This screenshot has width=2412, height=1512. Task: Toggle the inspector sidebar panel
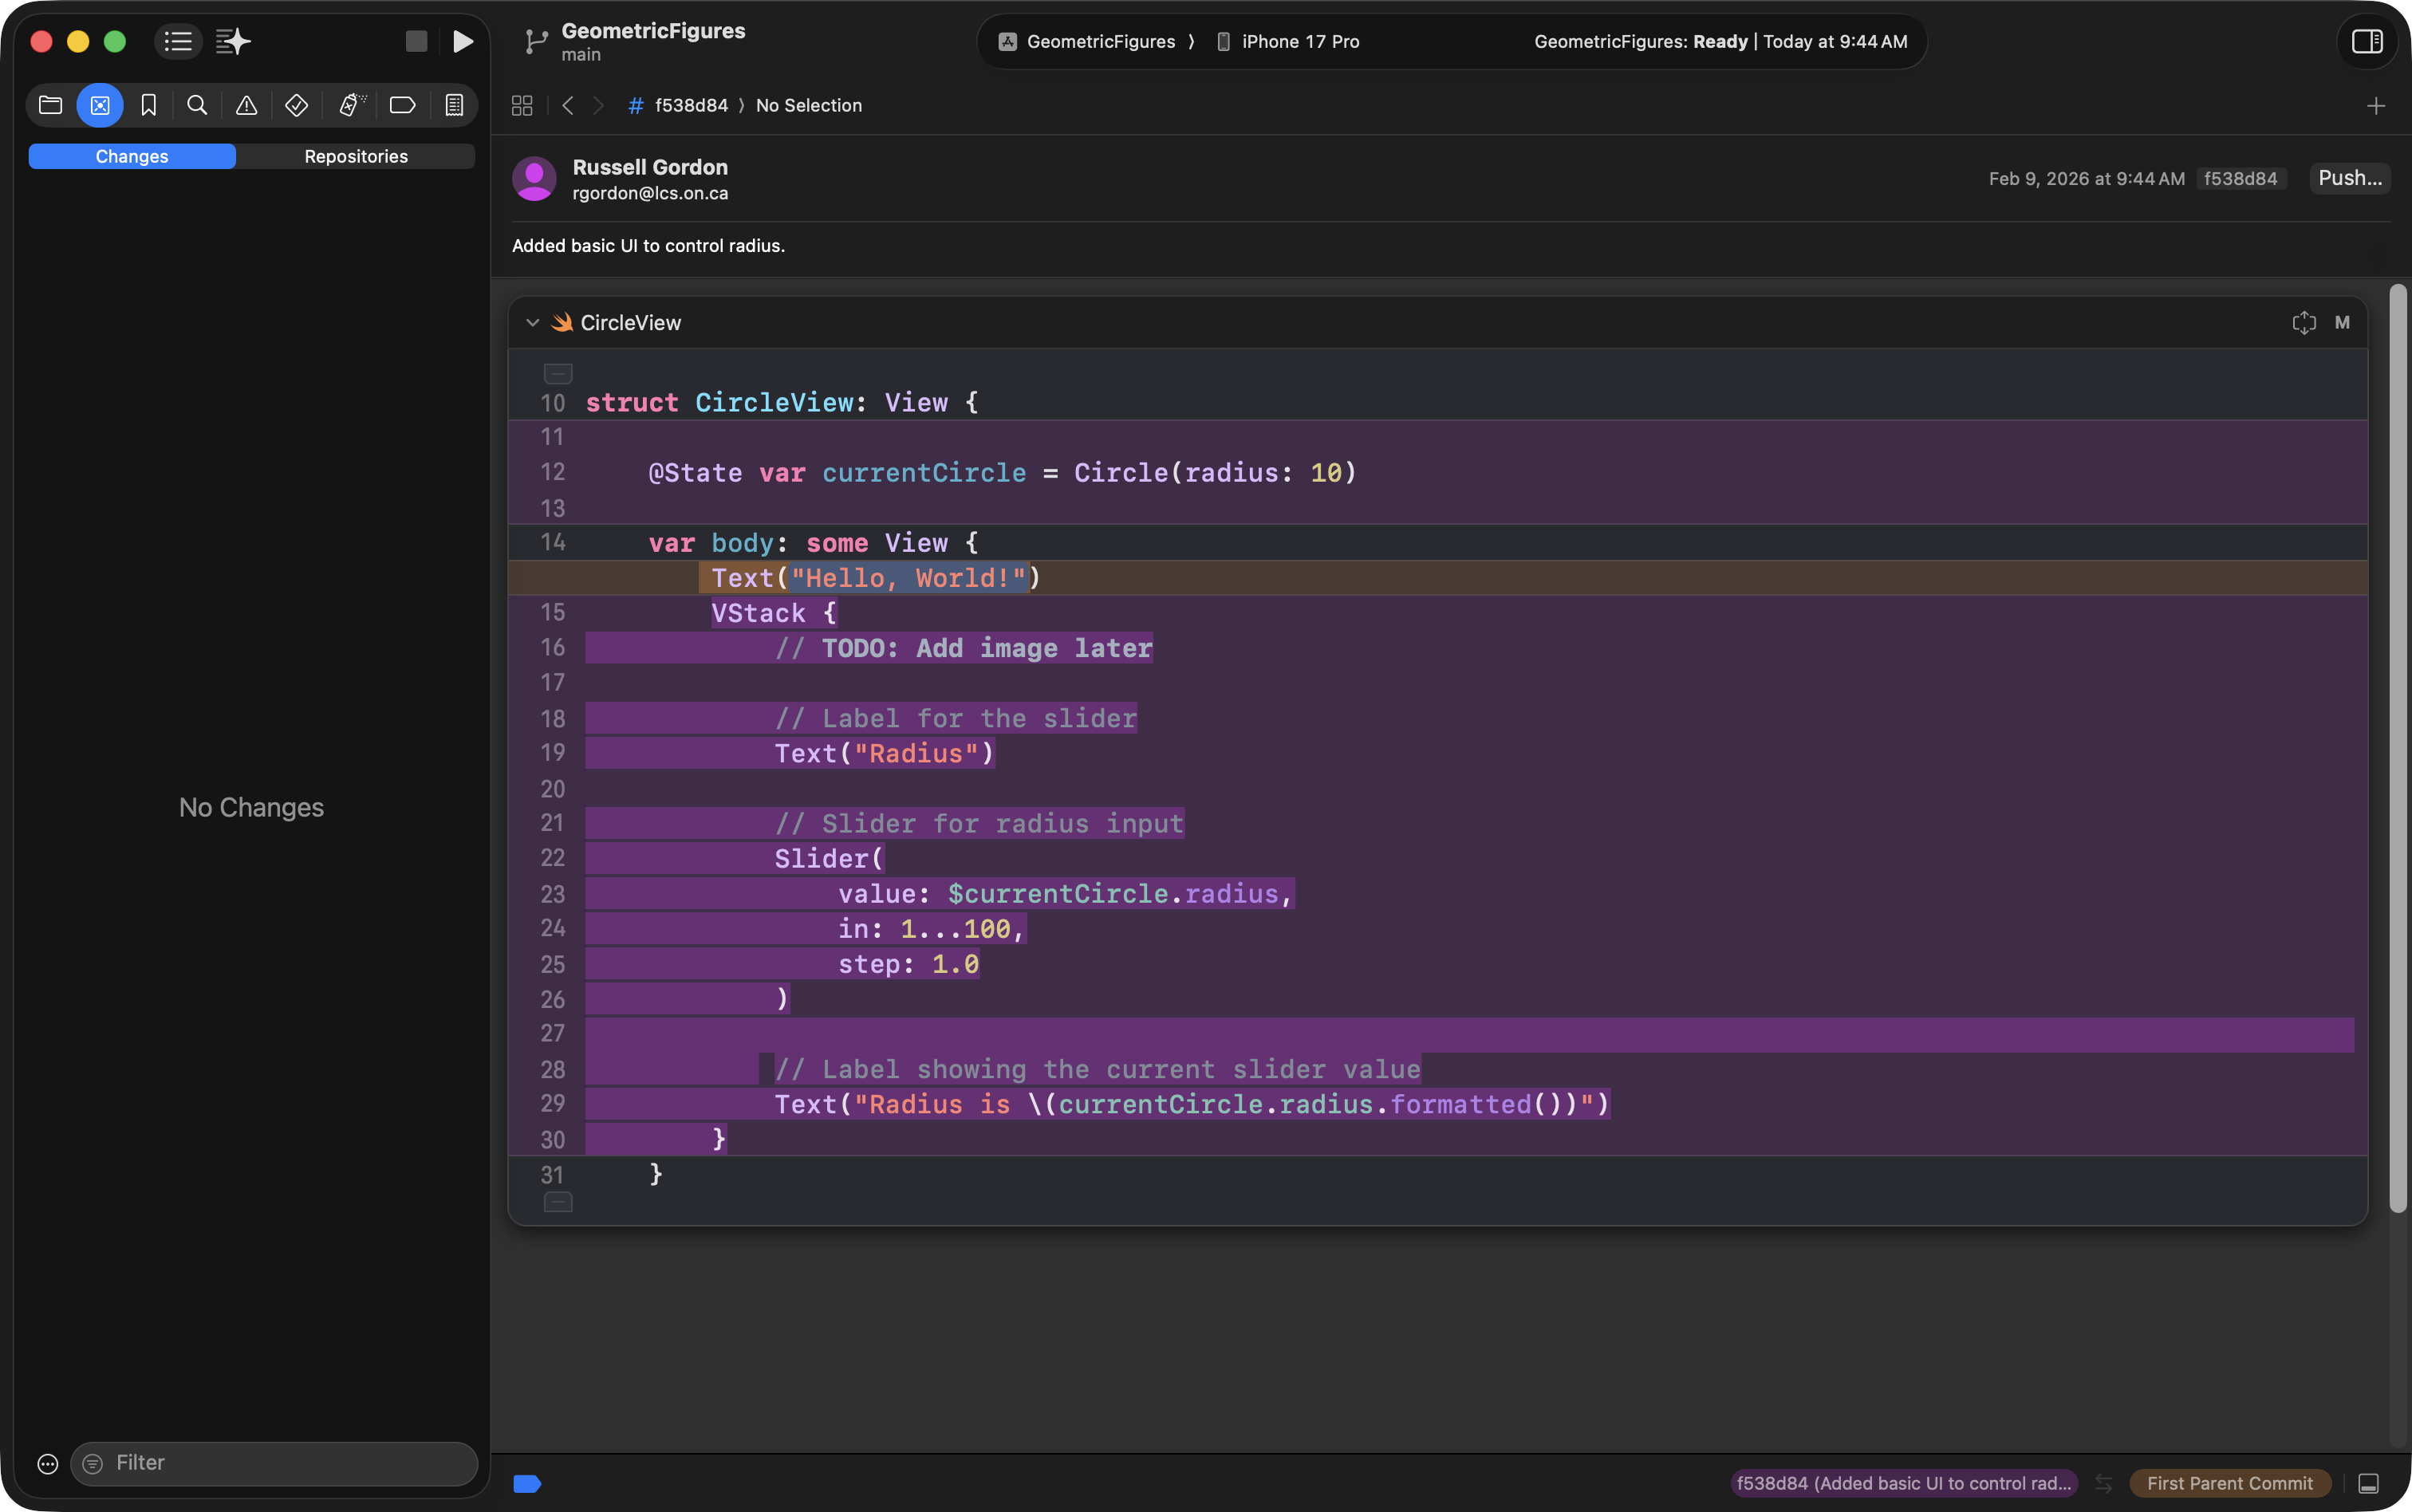(2366, 41)
